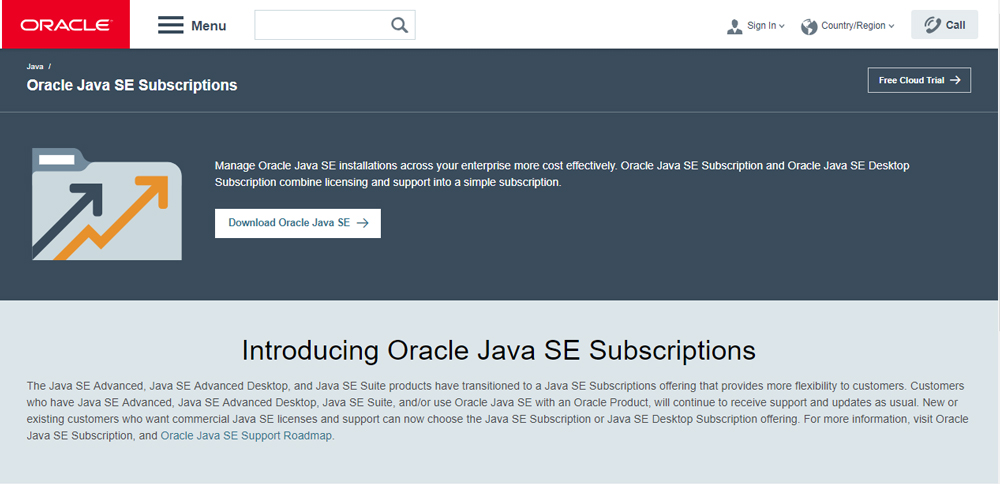Click the globe icon for Country/Region
The width and height of the screenshot is (1000, 484).
(809, 26)
